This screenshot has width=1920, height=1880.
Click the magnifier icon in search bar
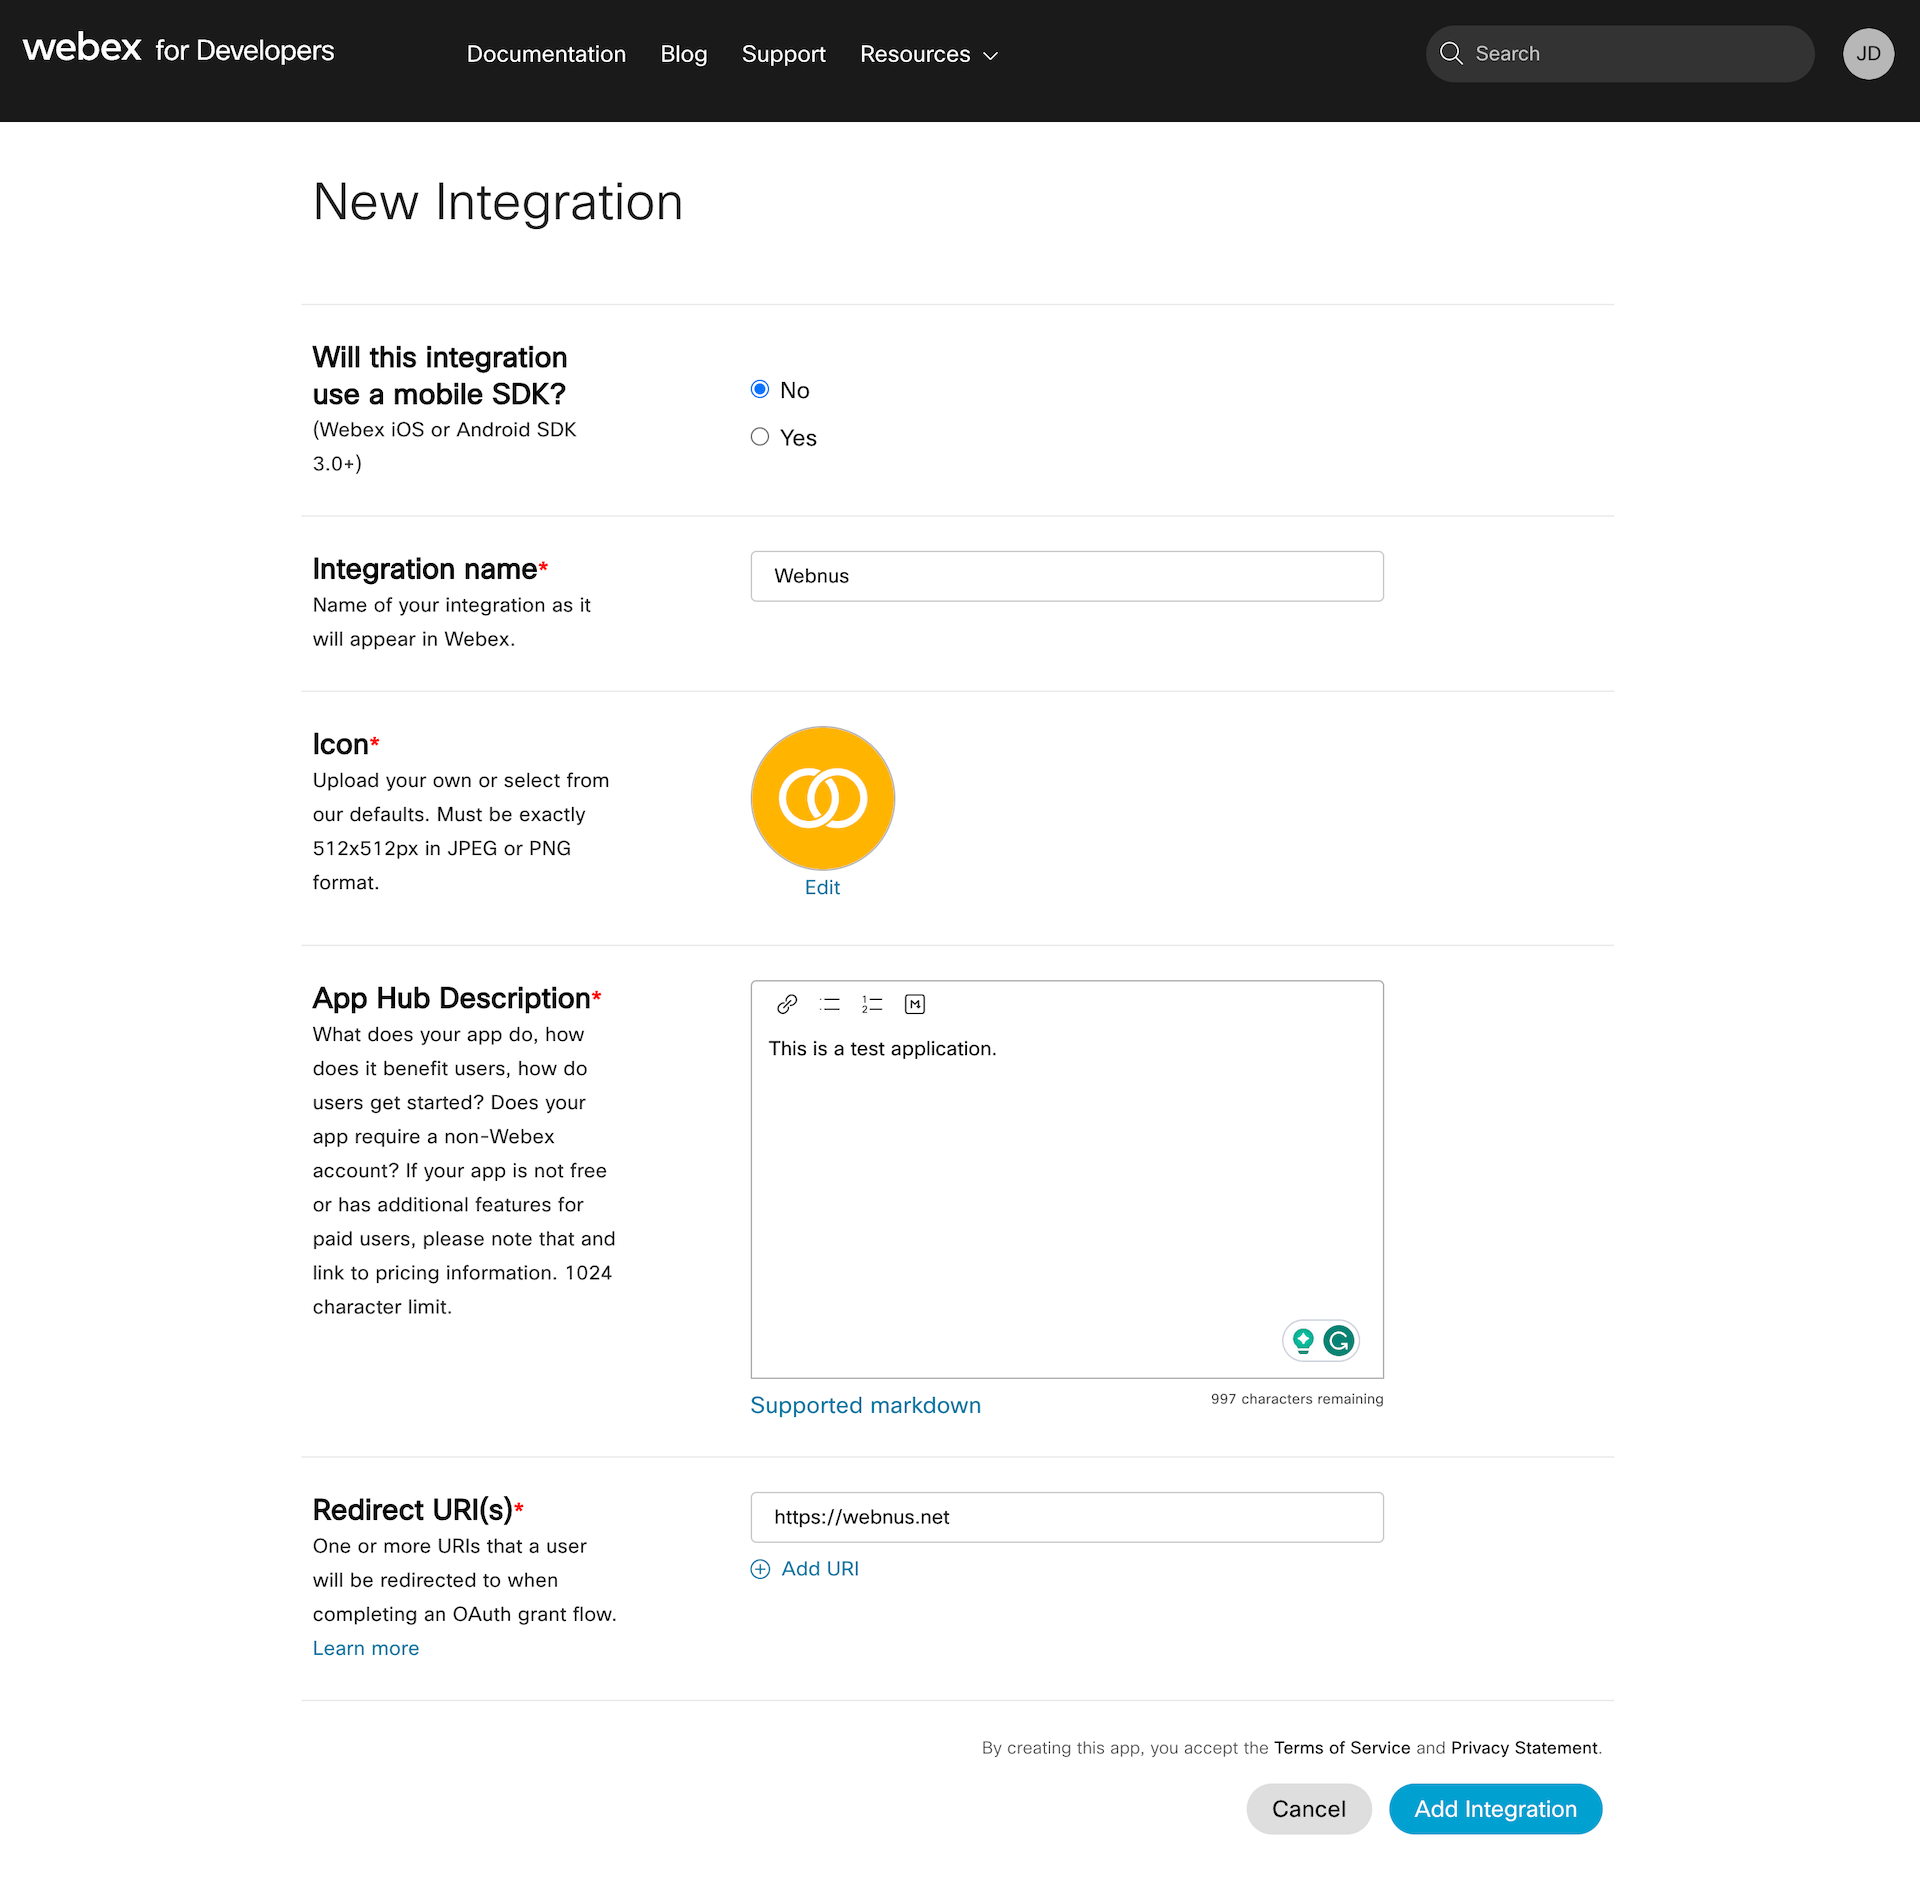point(1451,54)
